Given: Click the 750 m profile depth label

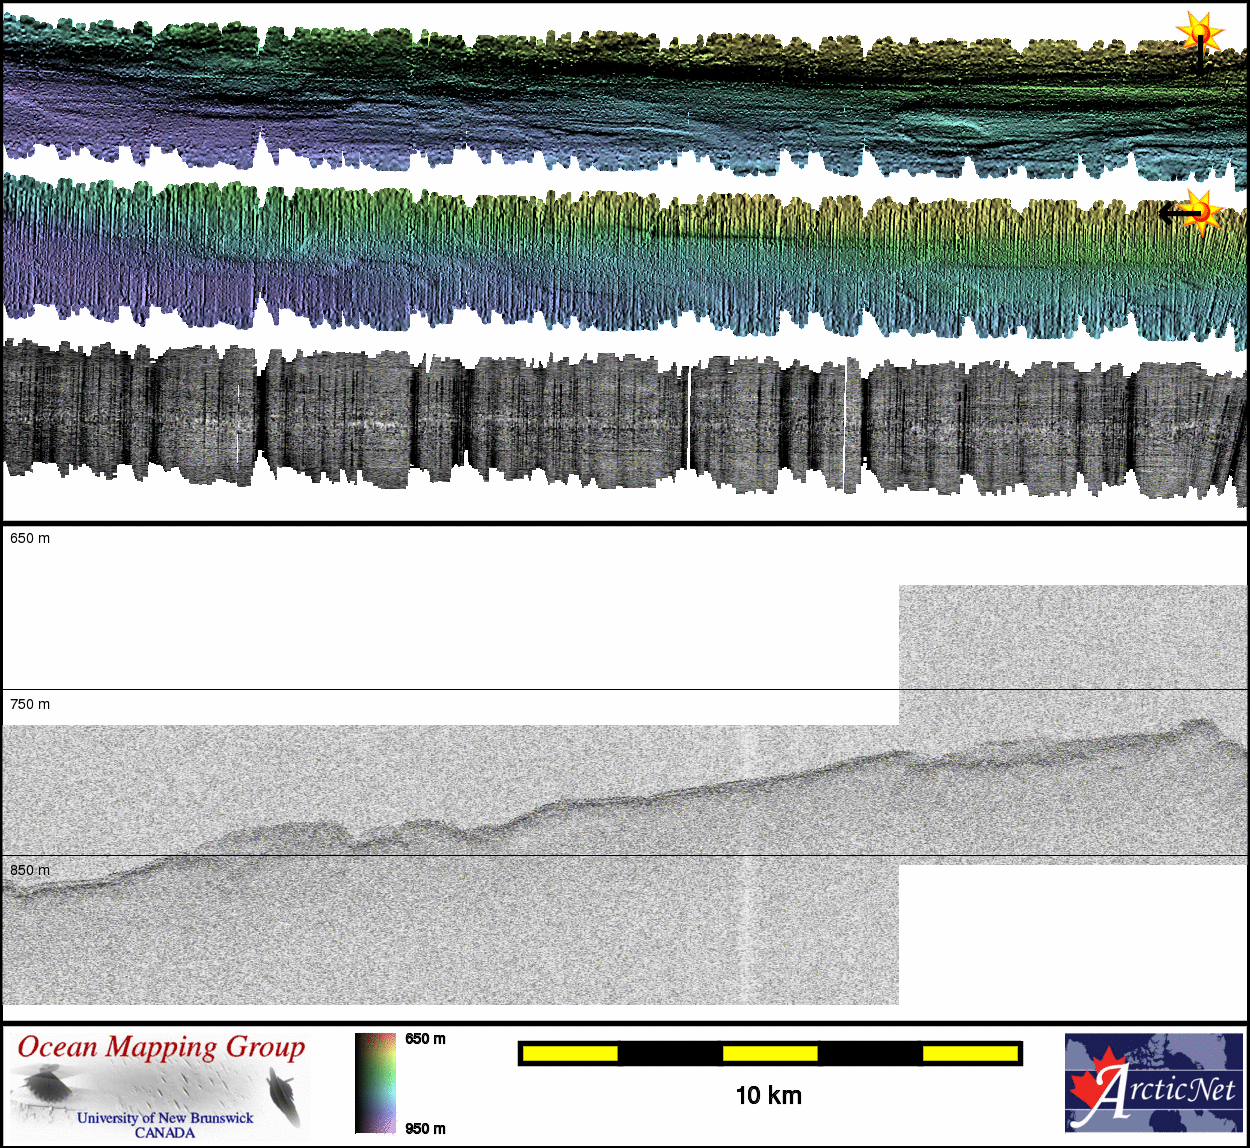Looking at the screenshot, I should [30, 704].
